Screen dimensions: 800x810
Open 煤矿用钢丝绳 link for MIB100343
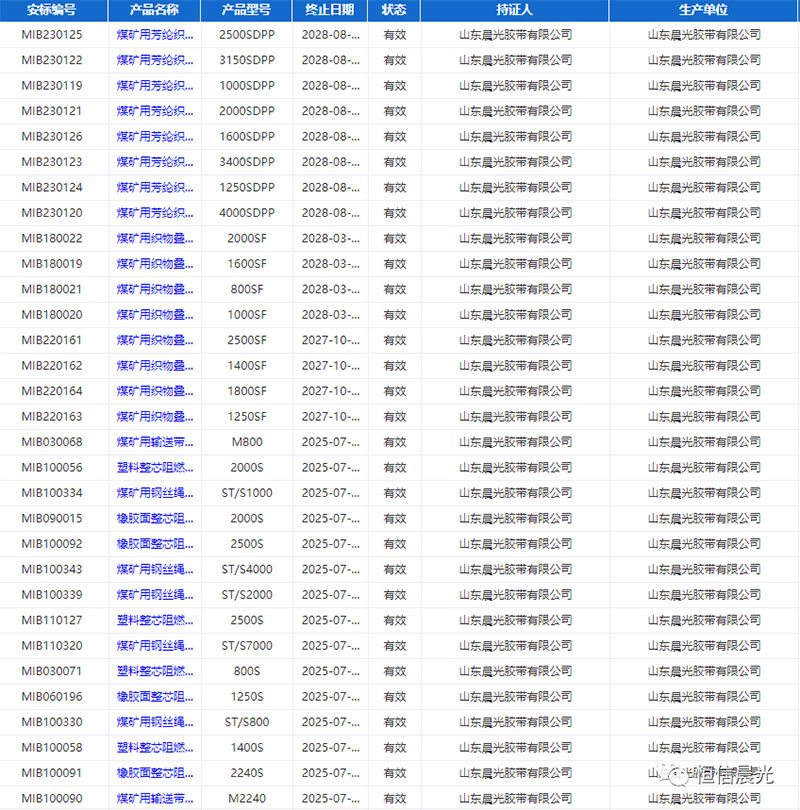coord(154,570)
